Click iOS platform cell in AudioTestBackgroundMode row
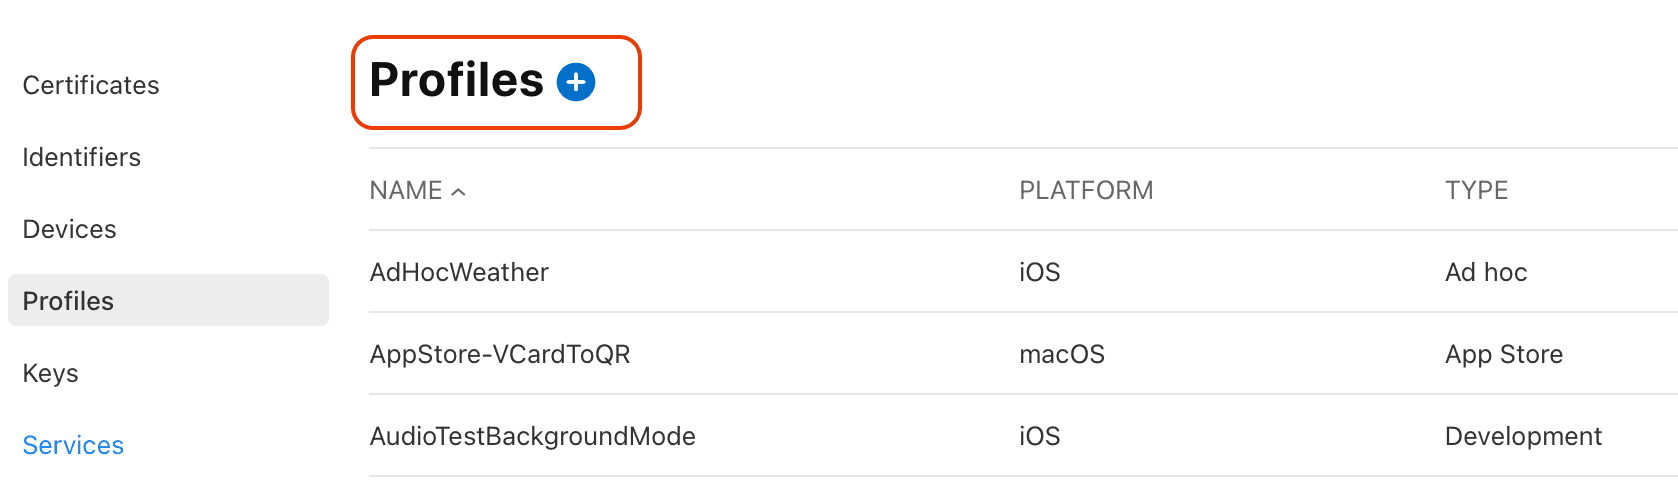This screenshot has width=1678, height=482. (x=1040, y=436)
